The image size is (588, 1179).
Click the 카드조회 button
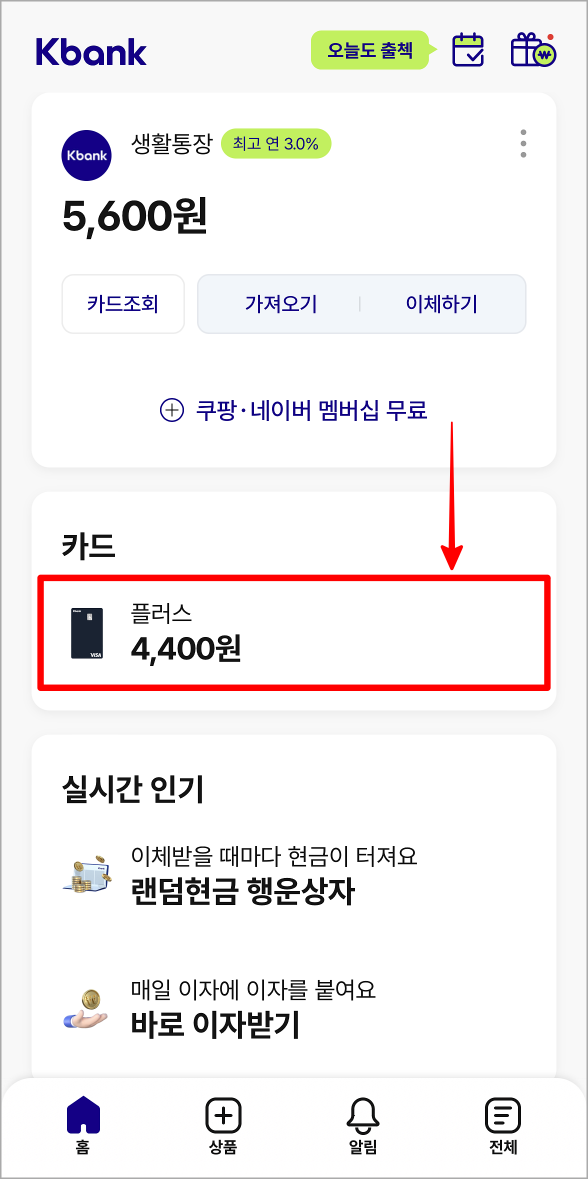123,303
